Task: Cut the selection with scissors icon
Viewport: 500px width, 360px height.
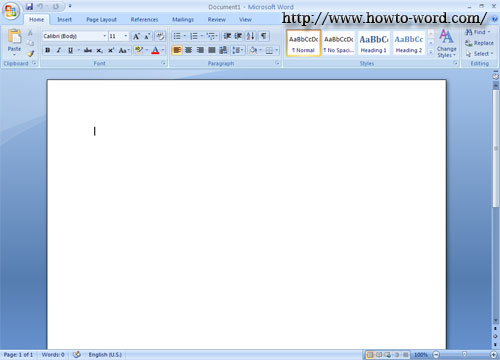Action: point(30,33)
